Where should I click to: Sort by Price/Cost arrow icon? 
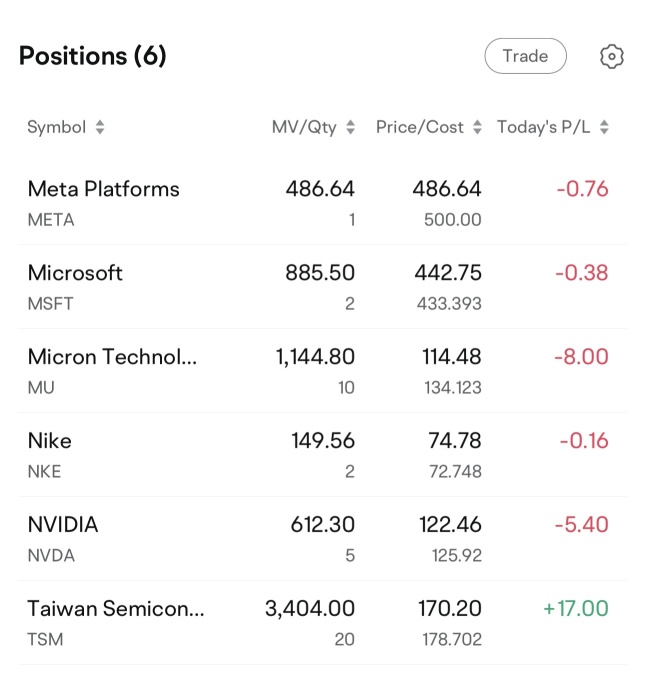[477, 127]
